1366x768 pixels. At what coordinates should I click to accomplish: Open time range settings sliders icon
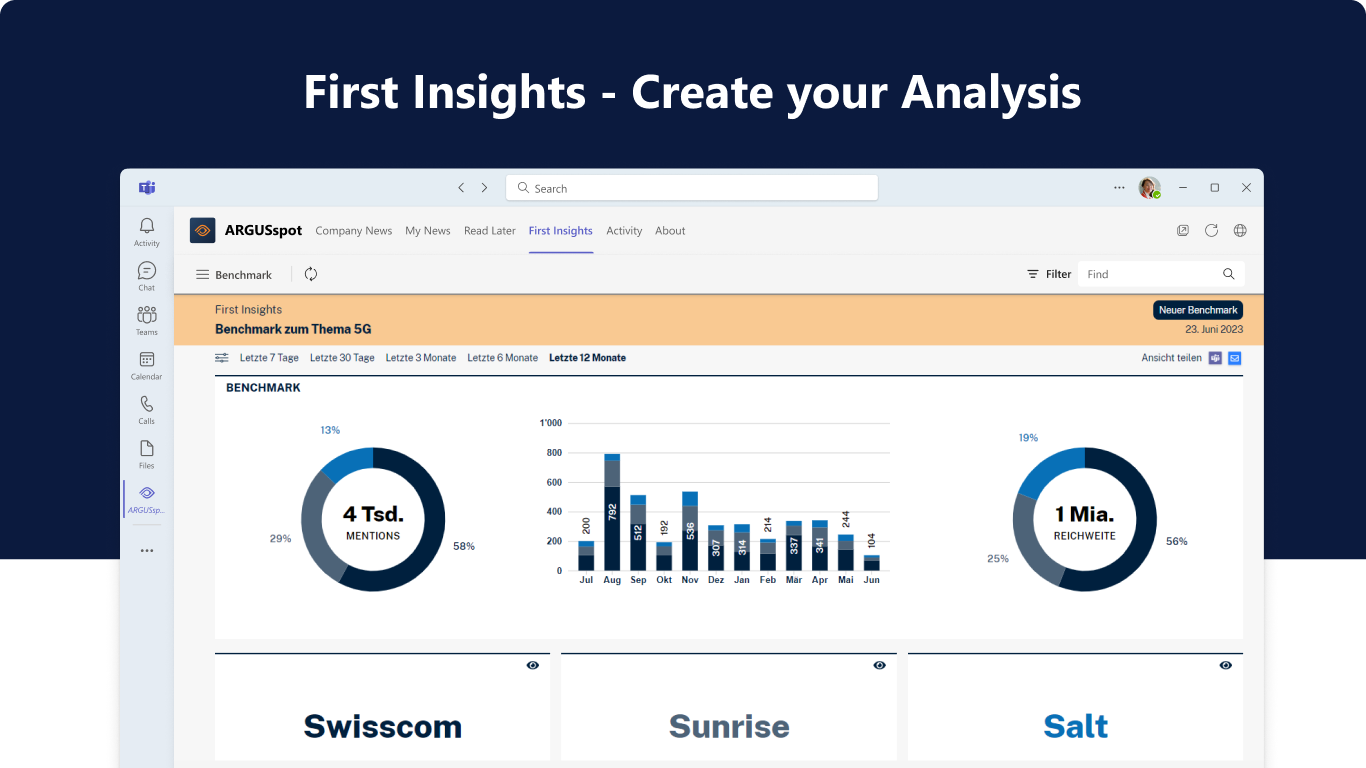pos(222,357)
